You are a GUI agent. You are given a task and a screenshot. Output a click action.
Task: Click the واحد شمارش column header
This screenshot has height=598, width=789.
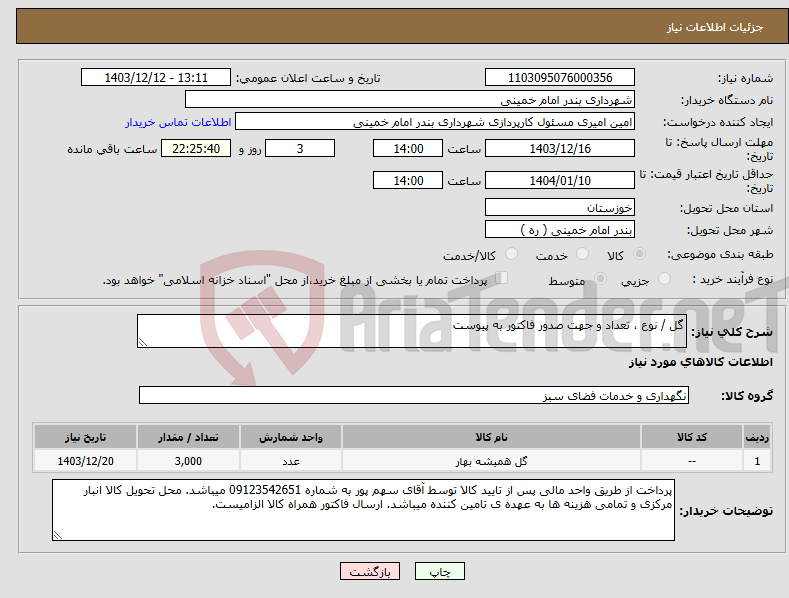click(x=291, y=437)
